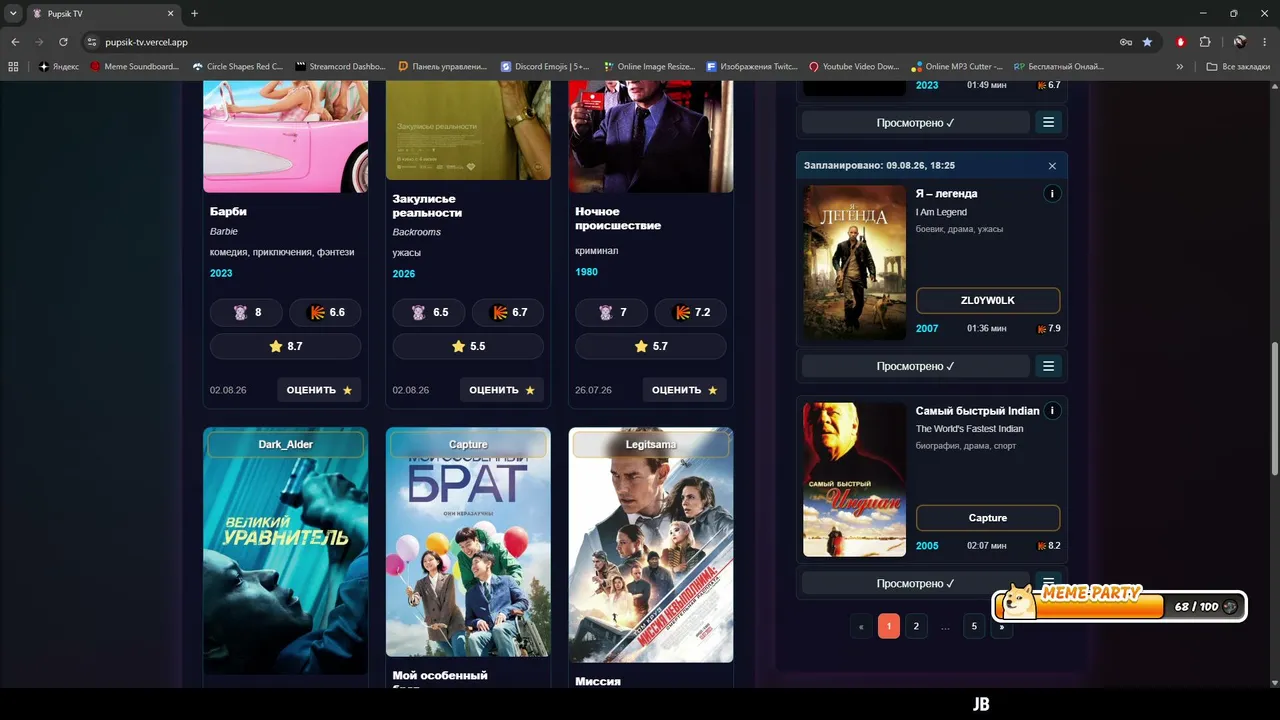
Task: View site information icon in address bar
Action: [92, 42]
